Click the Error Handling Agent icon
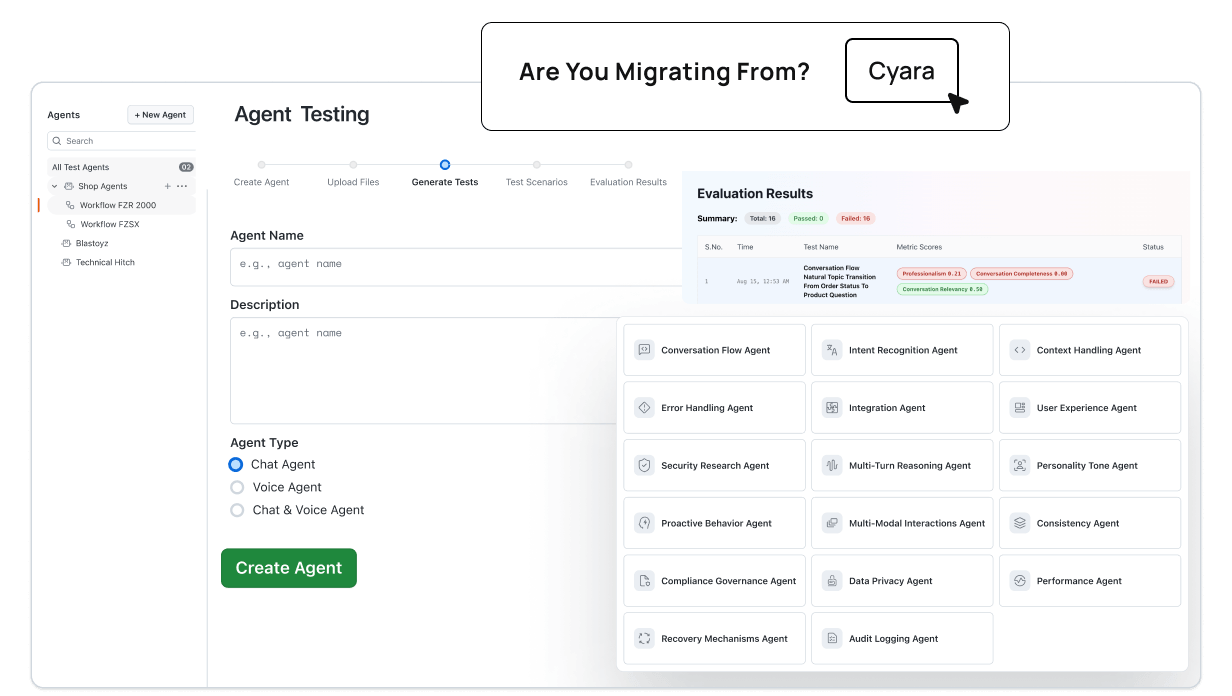1232x696 pixels. [644, 408]
